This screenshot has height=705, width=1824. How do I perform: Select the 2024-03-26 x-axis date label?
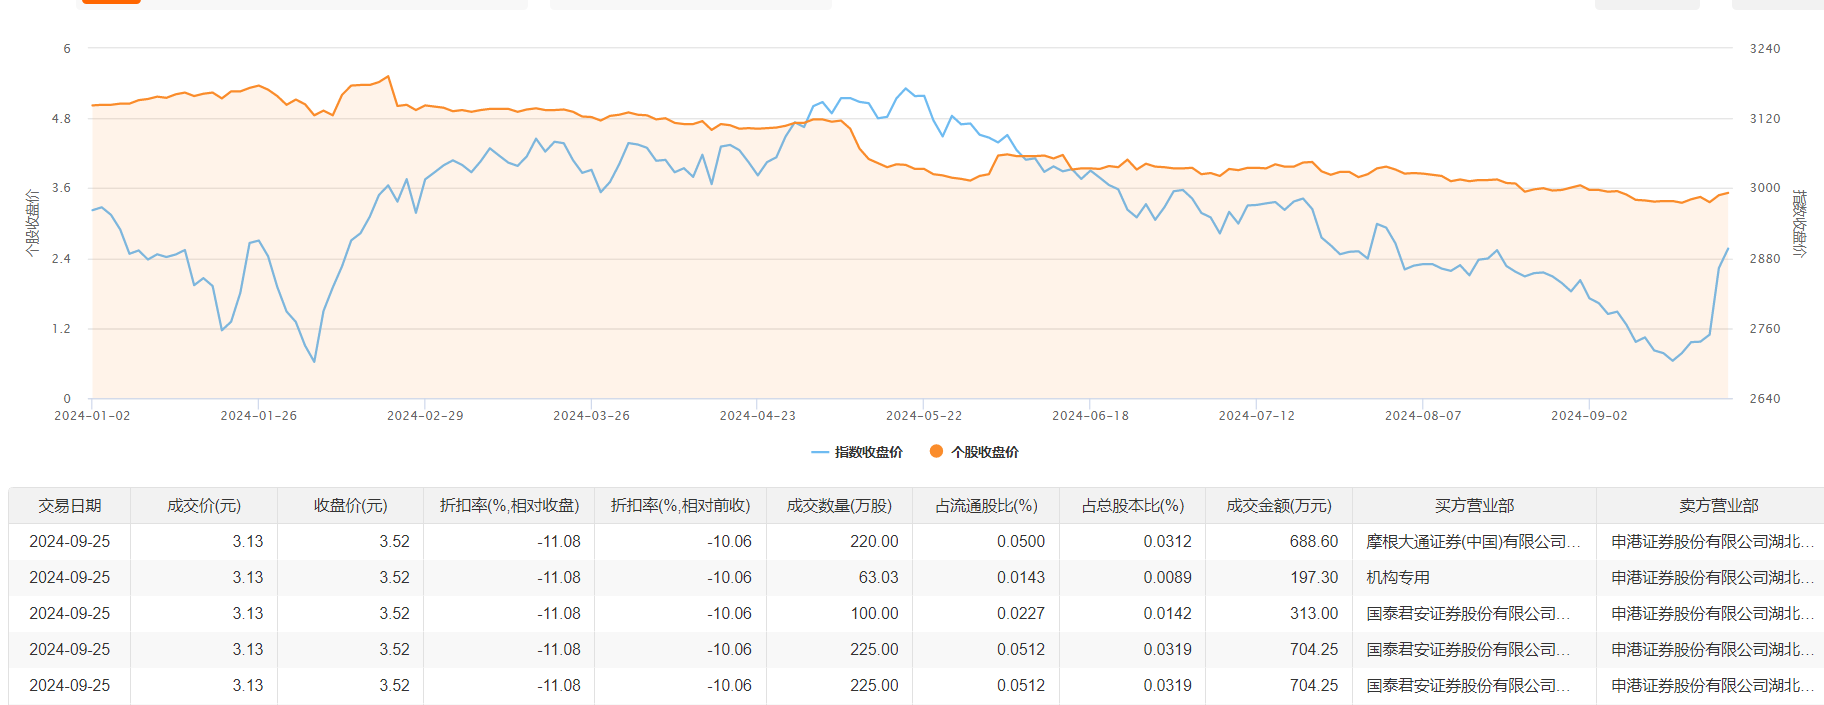(591, 416)
